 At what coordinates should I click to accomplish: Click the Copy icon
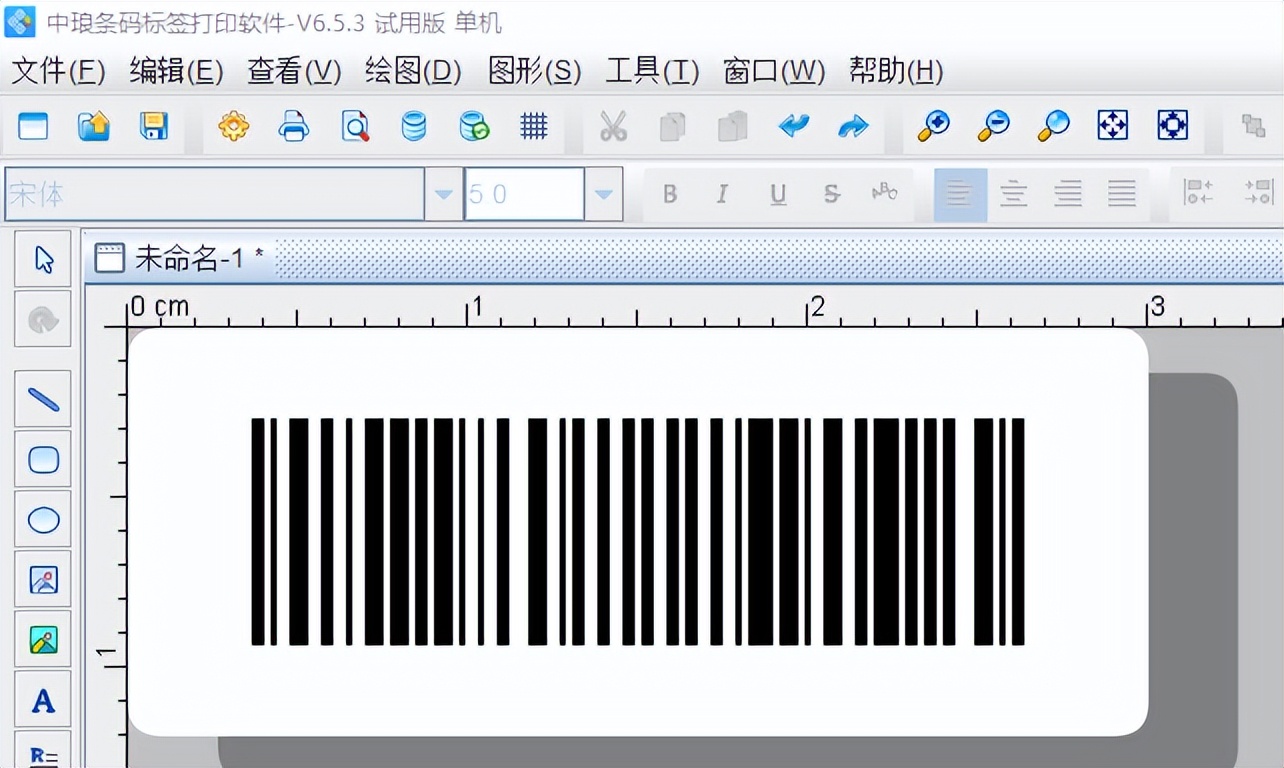[673, 126]
